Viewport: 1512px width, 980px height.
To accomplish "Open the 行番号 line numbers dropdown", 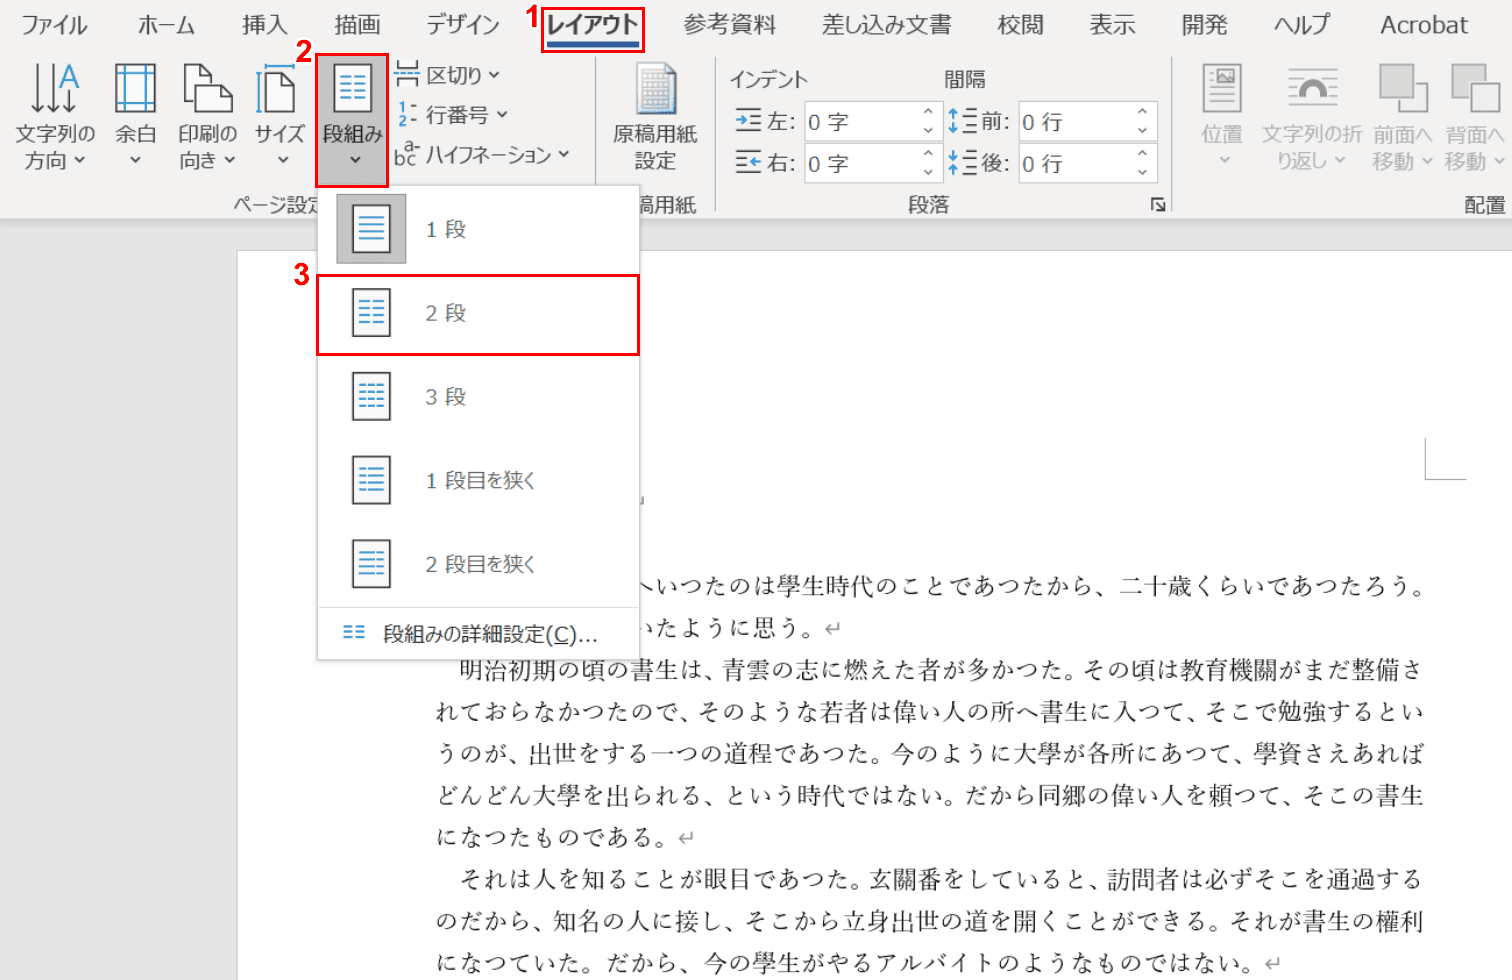I will (x=452, y=115).
